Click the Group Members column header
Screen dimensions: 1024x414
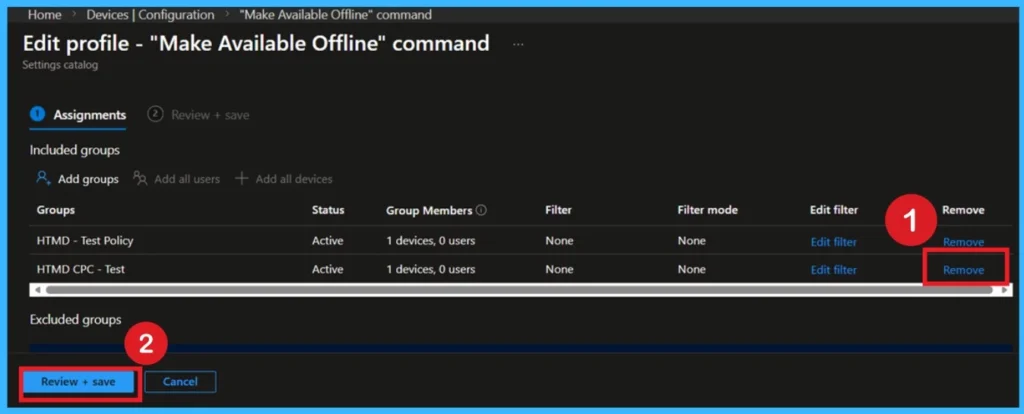coord(429,210)
